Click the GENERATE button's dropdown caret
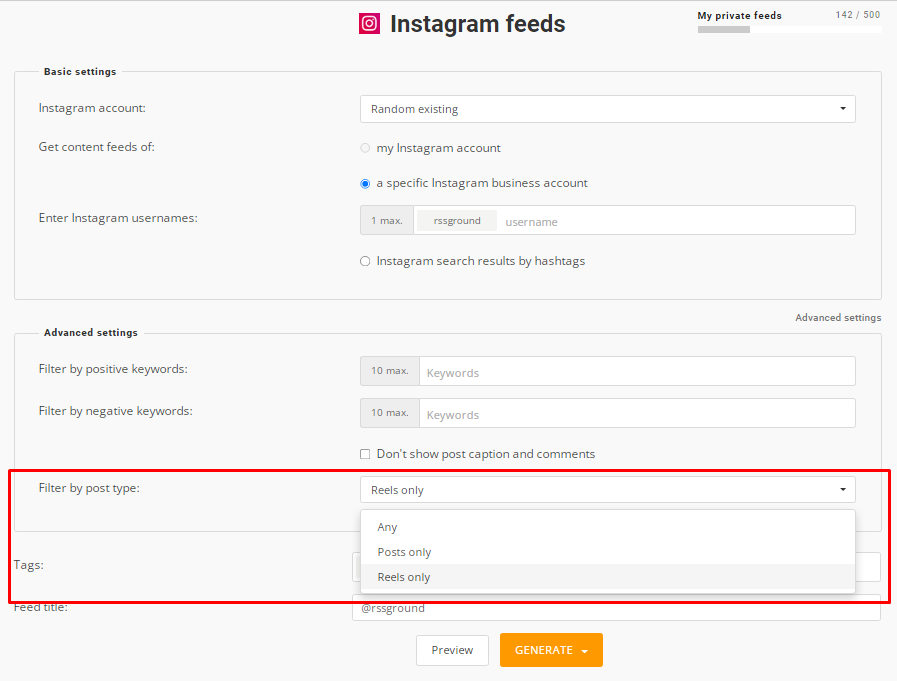This screenshot has height=681, width=897. 585,651
